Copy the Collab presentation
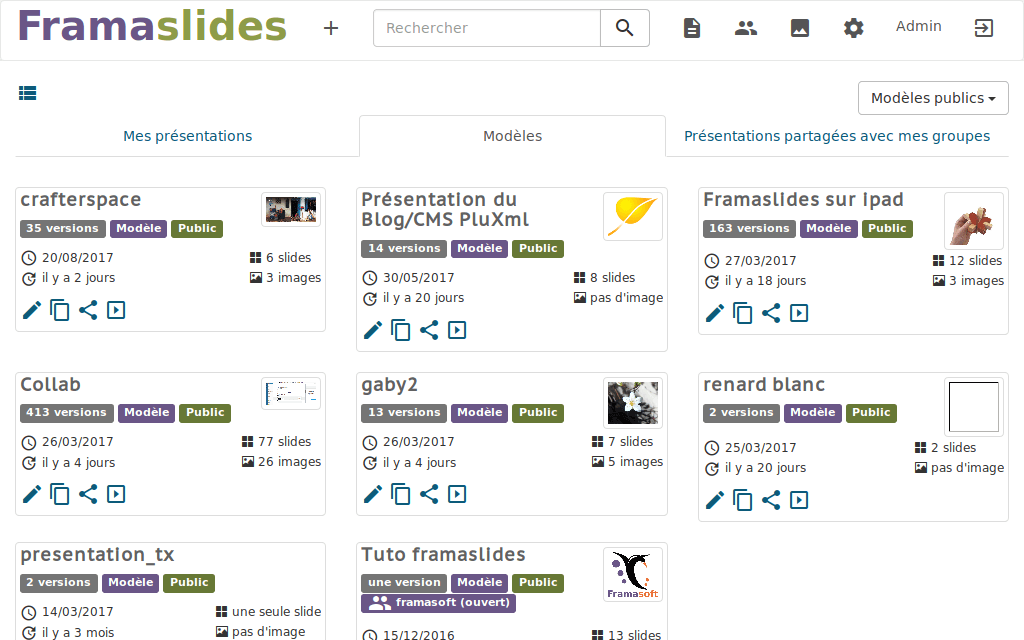 tap(60, 494)
